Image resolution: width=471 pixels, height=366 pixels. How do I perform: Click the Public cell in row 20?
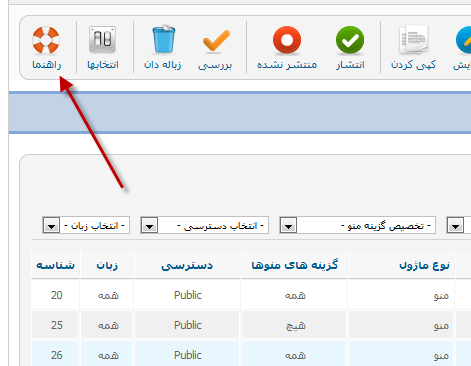coord(188,295)
